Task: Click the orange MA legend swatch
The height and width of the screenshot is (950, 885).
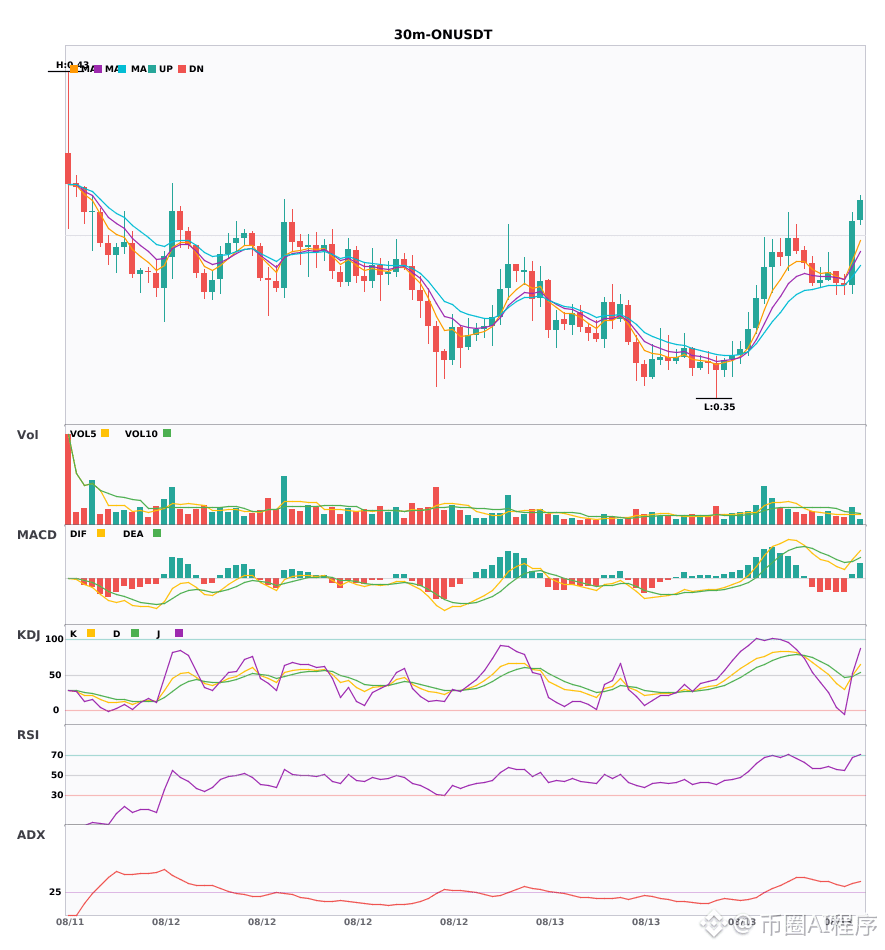Action: [x=74, y=69]
